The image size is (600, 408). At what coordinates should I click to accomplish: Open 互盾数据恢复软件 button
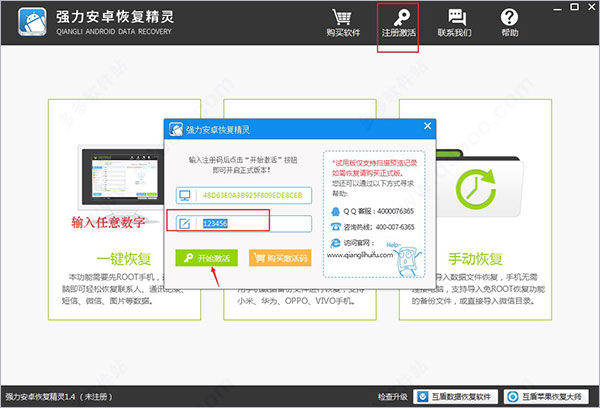click(455, 397)
